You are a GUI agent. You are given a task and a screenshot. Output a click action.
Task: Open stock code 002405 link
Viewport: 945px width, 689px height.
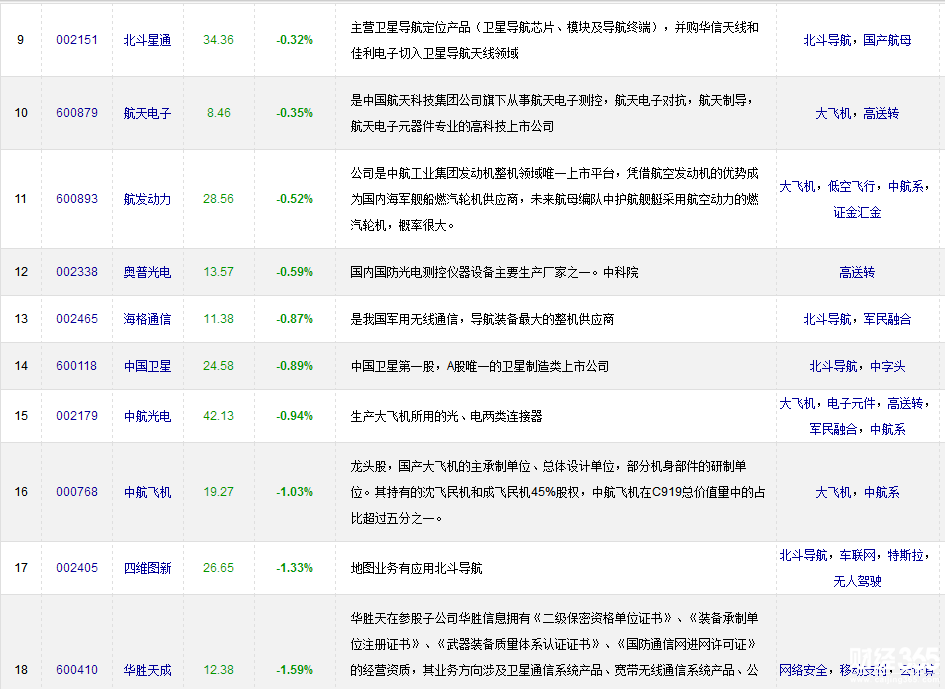[77, 568]
